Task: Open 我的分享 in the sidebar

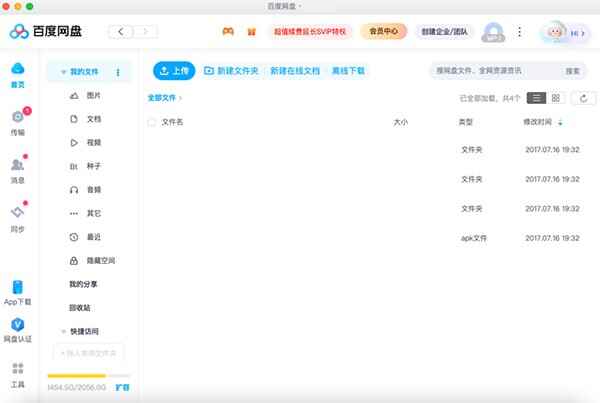Action: [x=83, y=284]
